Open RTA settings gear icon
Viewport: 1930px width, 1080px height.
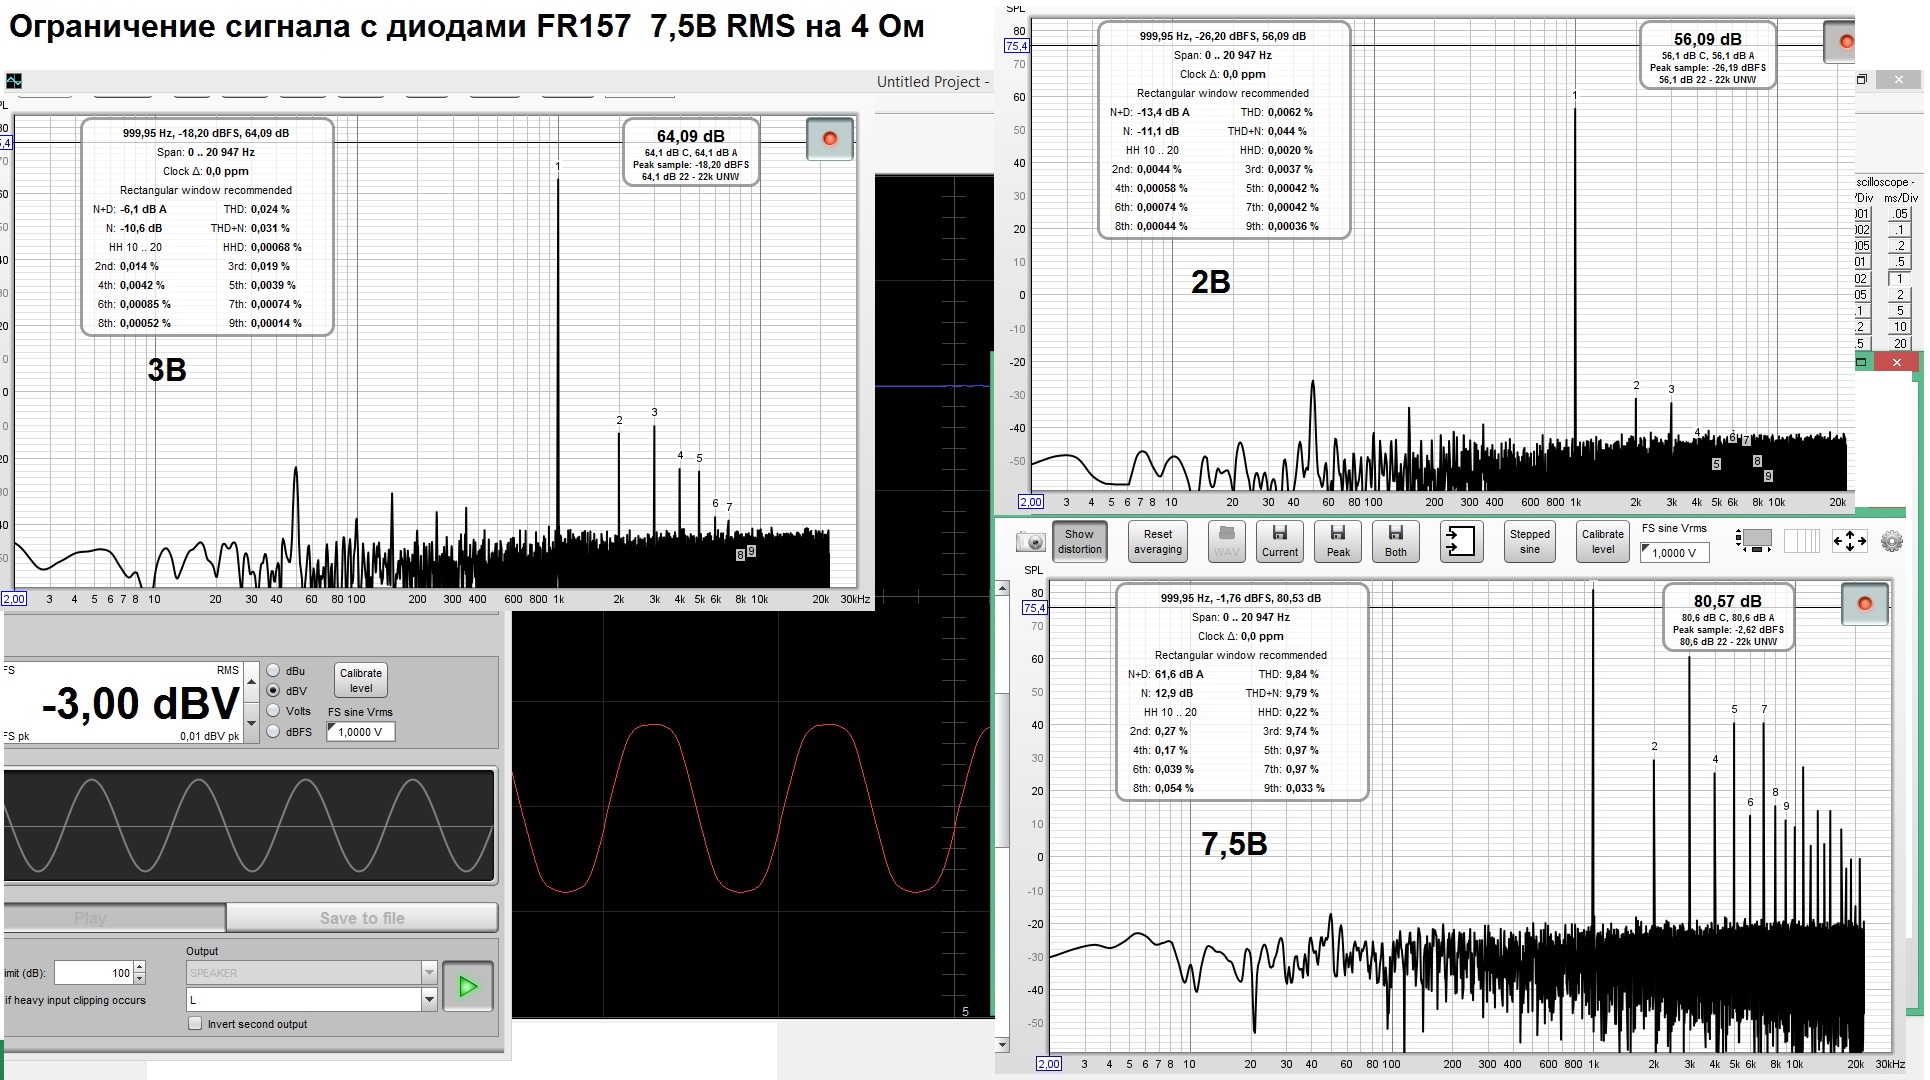click(x=1891, y=541)
